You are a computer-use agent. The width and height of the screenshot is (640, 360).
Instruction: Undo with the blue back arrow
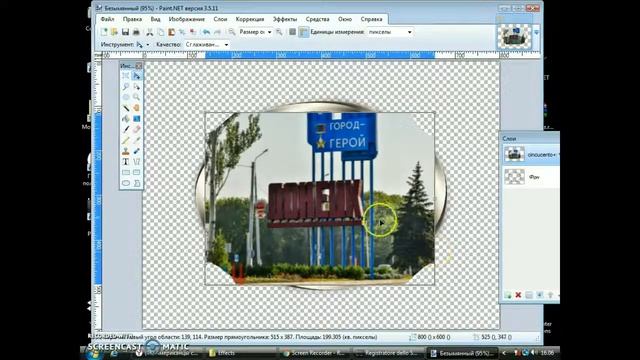(207, 32)
